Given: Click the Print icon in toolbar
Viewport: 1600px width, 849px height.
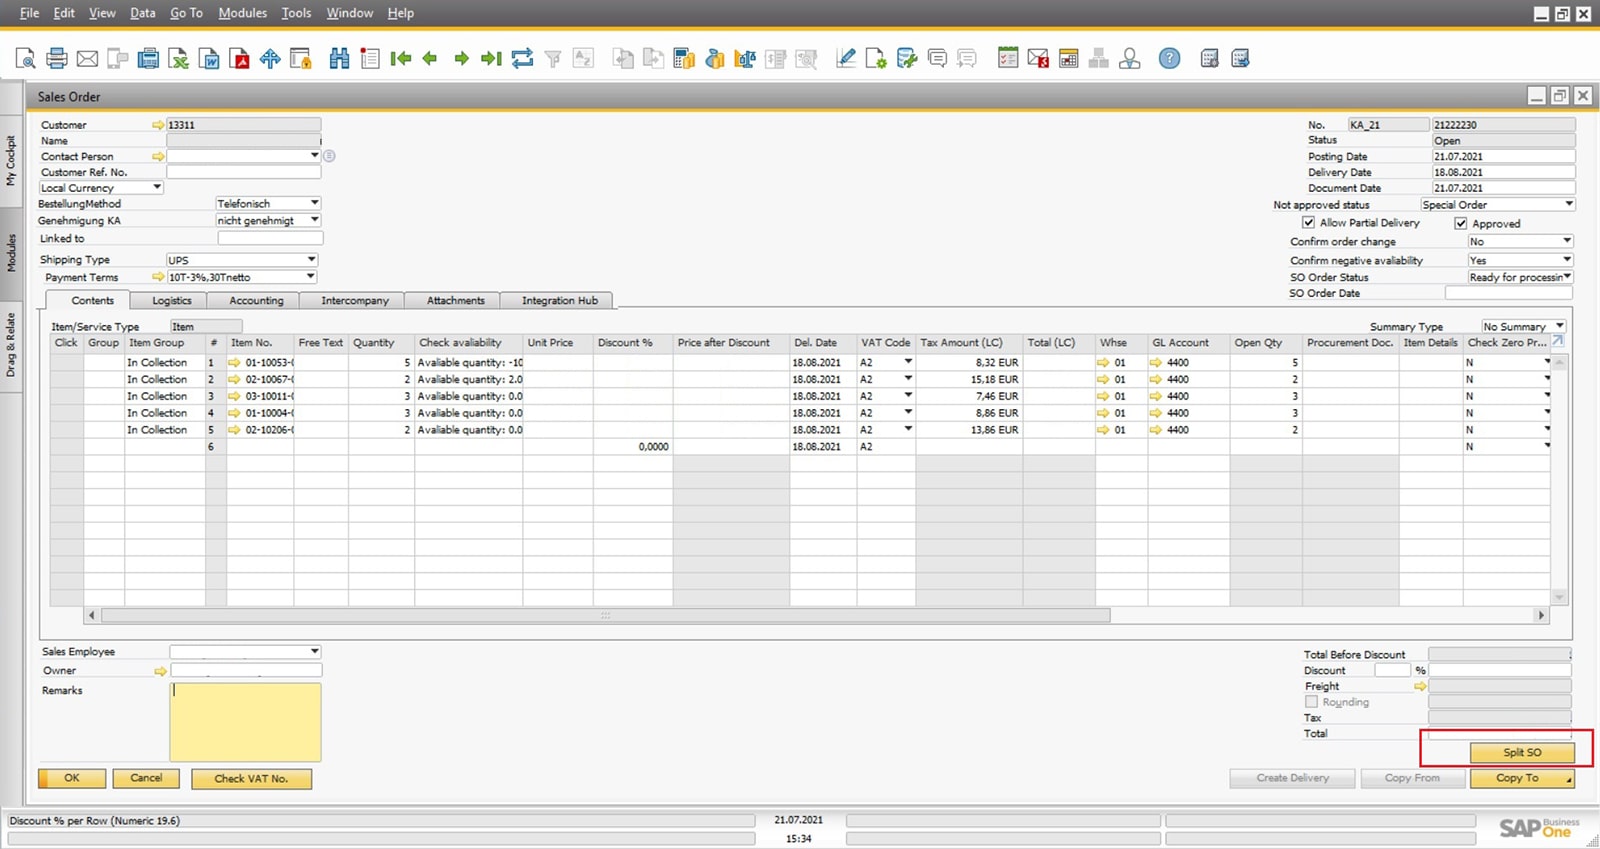Looking at the screenshot, I should coord(57,59).
